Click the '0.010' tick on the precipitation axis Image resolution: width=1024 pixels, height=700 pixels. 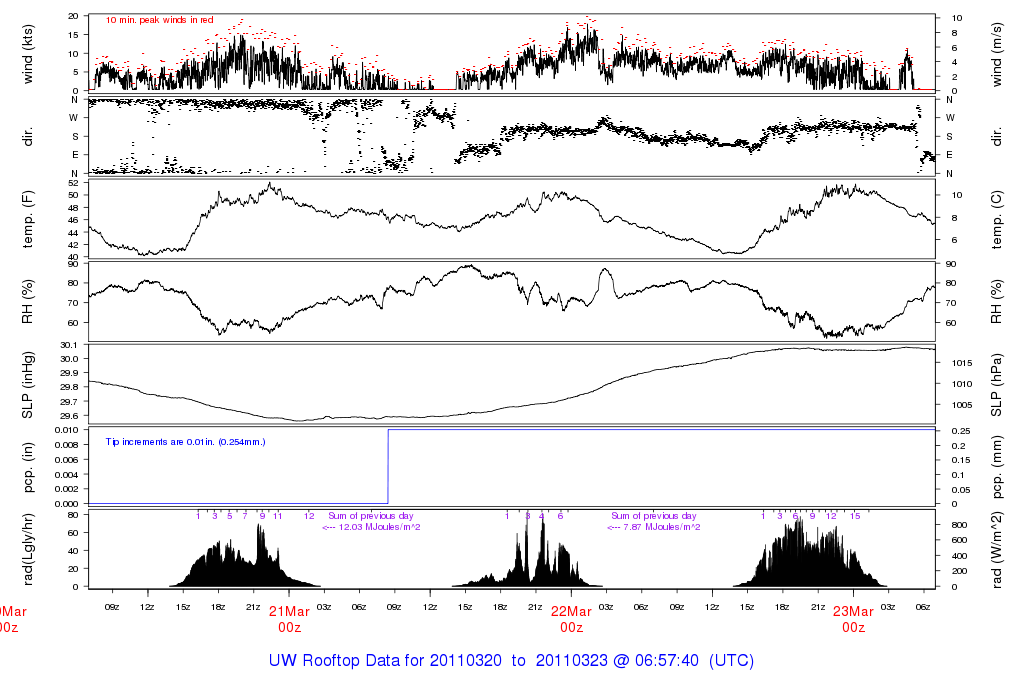[x=66, y=430]
